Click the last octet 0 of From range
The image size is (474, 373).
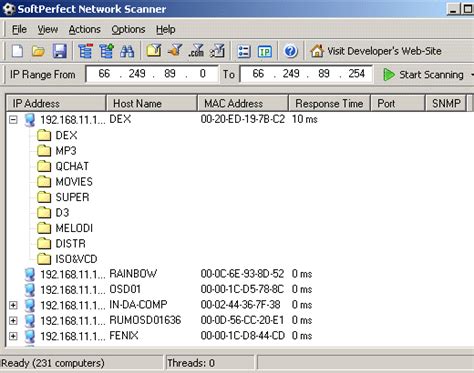(x=203, y=74)
